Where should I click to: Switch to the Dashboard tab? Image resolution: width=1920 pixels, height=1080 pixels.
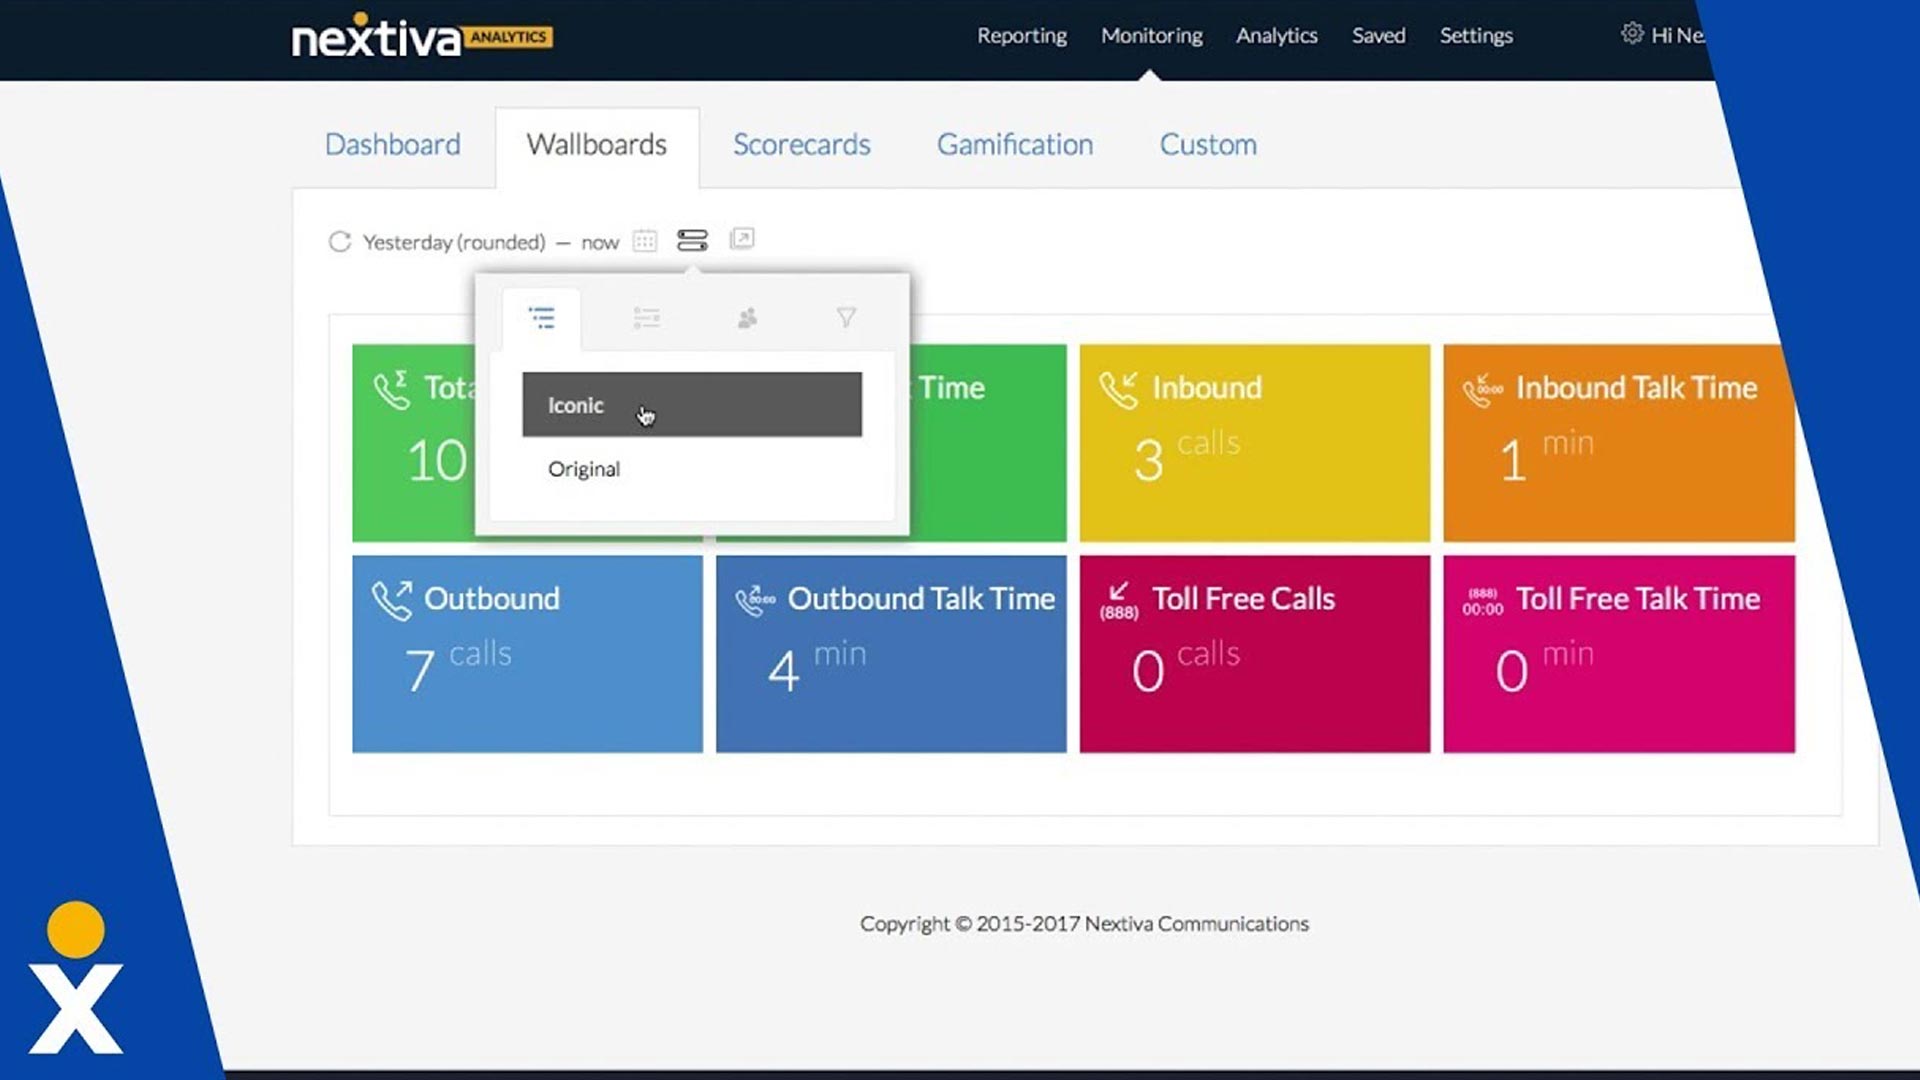click(x=393, y=145)
